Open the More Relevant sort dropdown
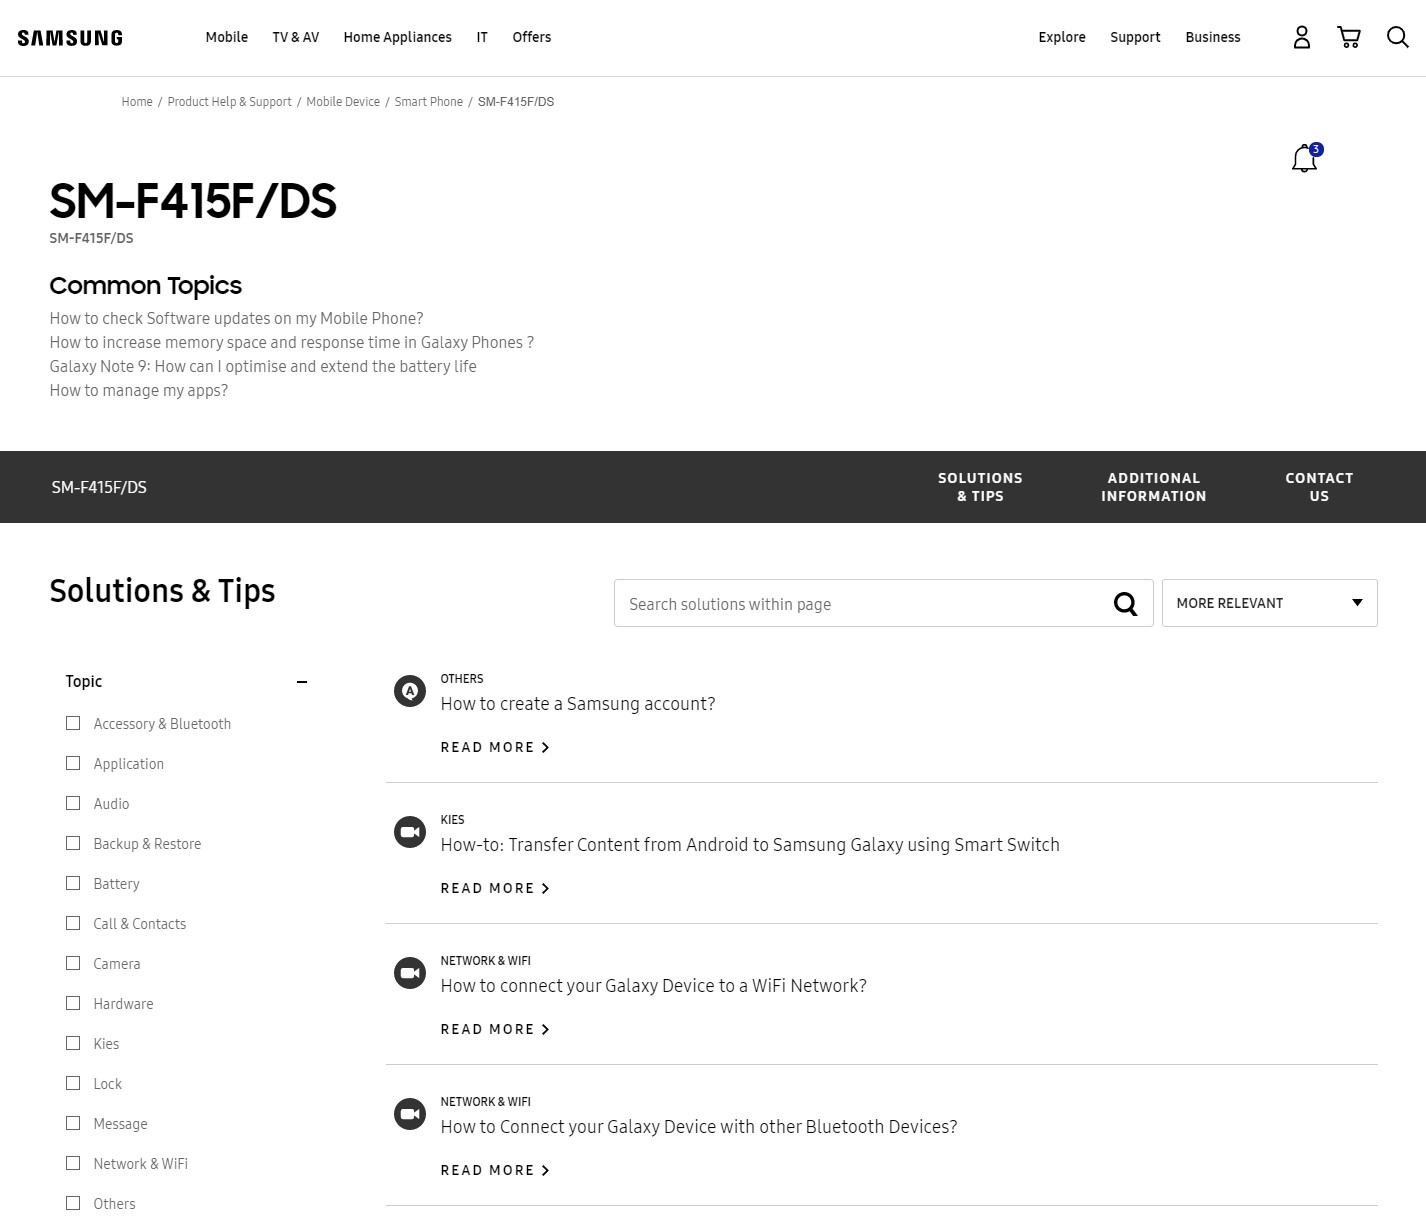The width and height of the screenshot is (1426, 1218). (1268, 603)
